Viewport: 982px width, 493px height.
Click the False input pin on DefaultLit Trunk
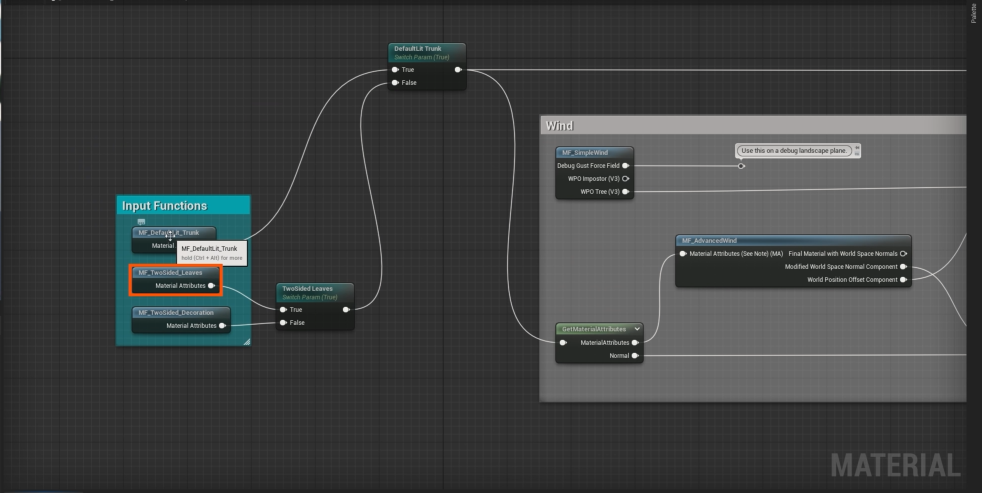(395, 83)
